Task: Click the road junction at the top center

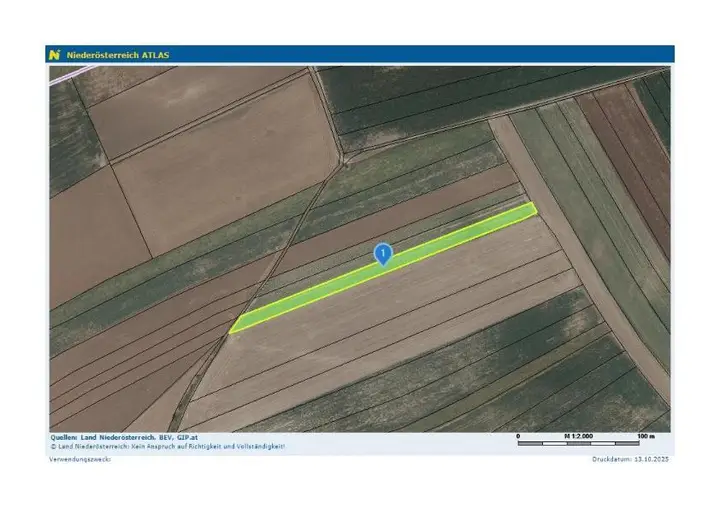Action: point(345,158)
